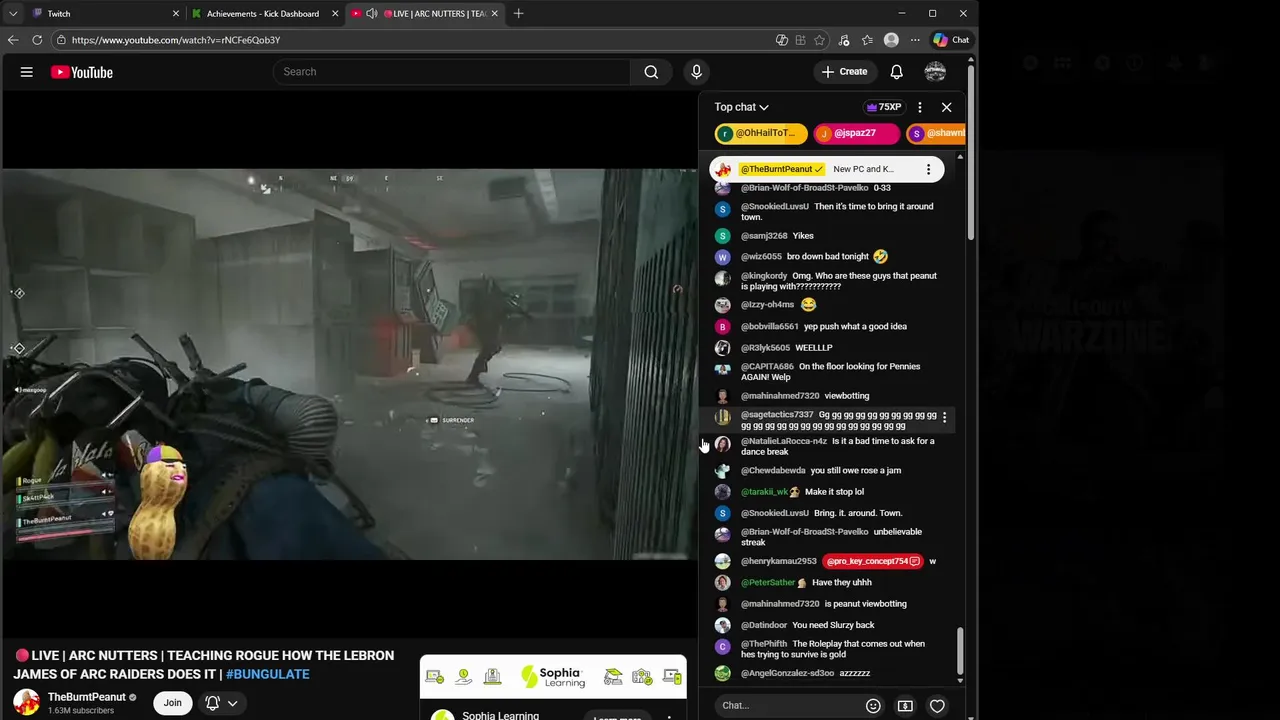Switch to the Twitch tab
The image size is (1280, 720).
point(105,13)
